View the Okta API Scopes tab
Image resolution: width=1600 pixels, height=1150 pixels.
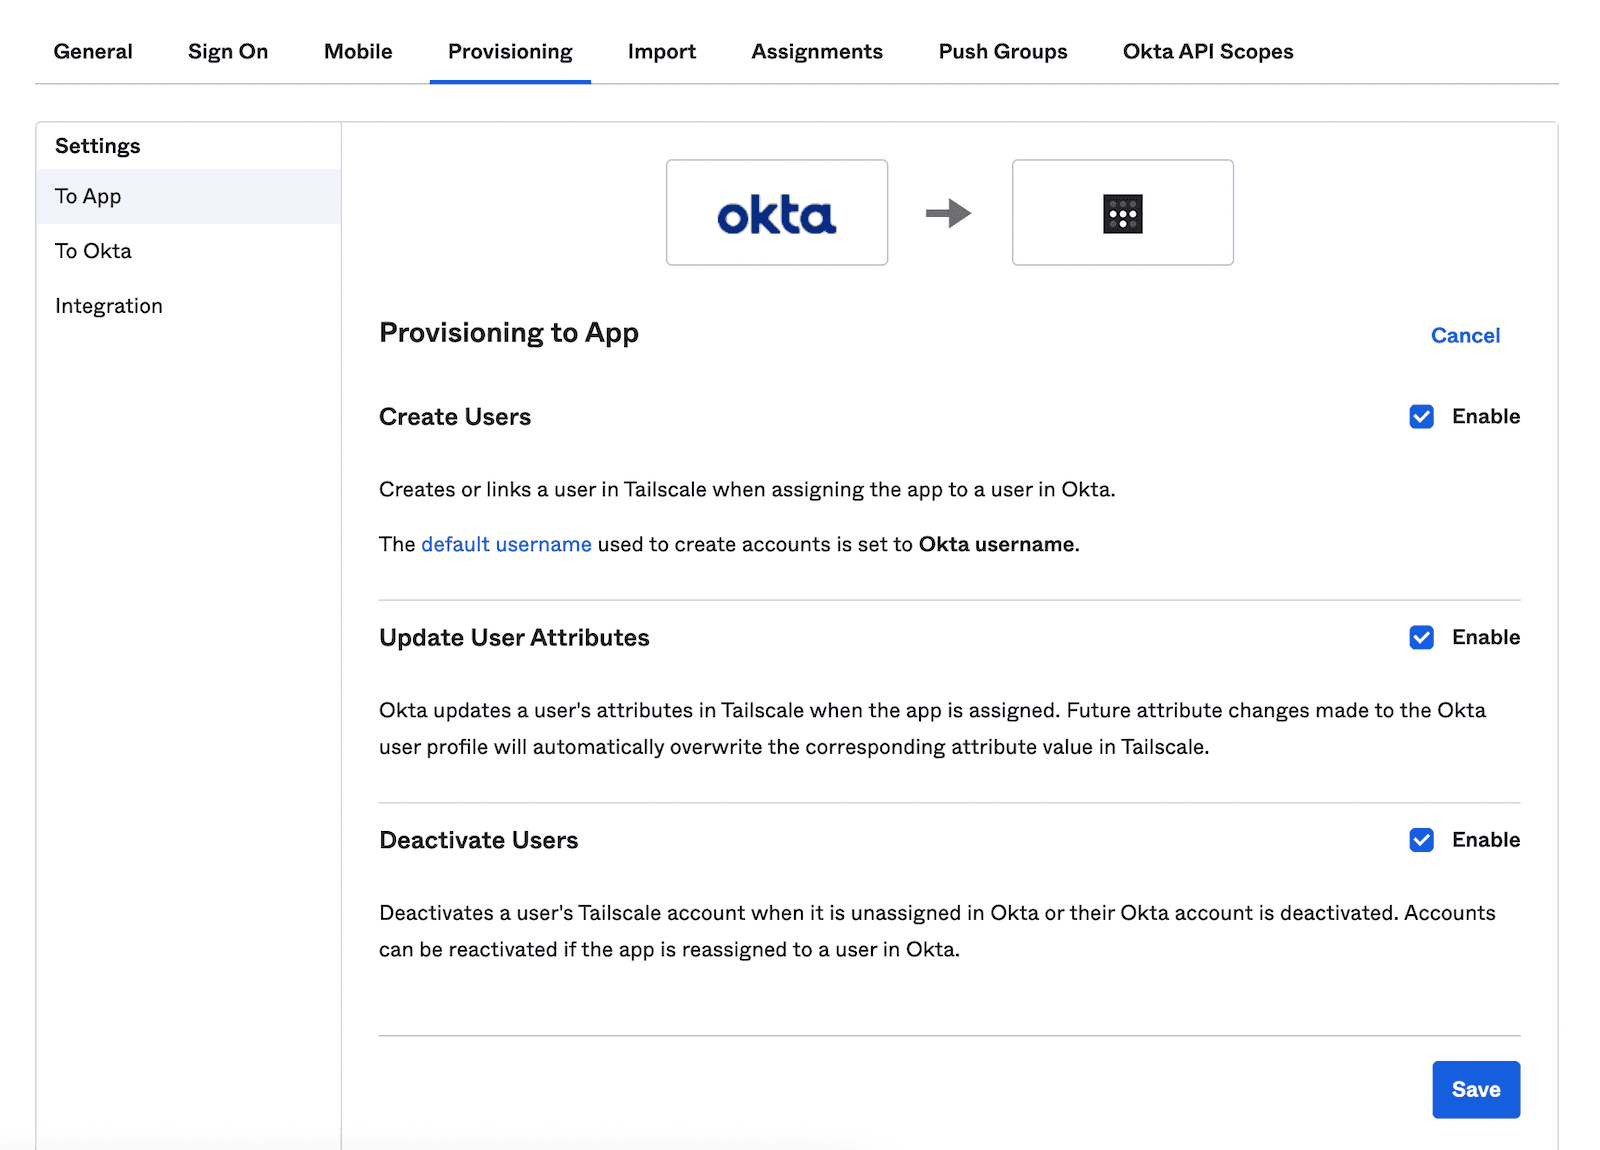click(1207, 51)
